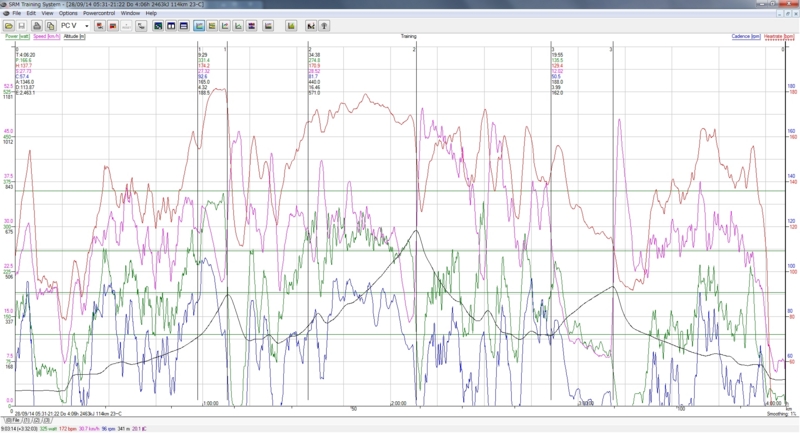Click the open file folder icon
This screenshot has width=800, height=433.
[x=9, y=26]
